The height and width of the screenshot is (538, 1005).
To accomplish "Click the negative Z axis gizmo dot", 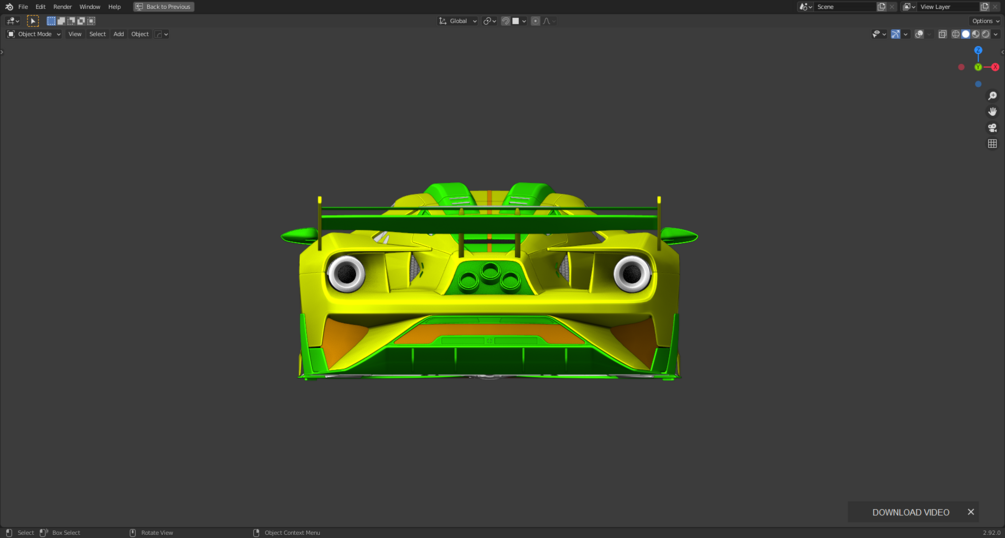I will point(978,84).
